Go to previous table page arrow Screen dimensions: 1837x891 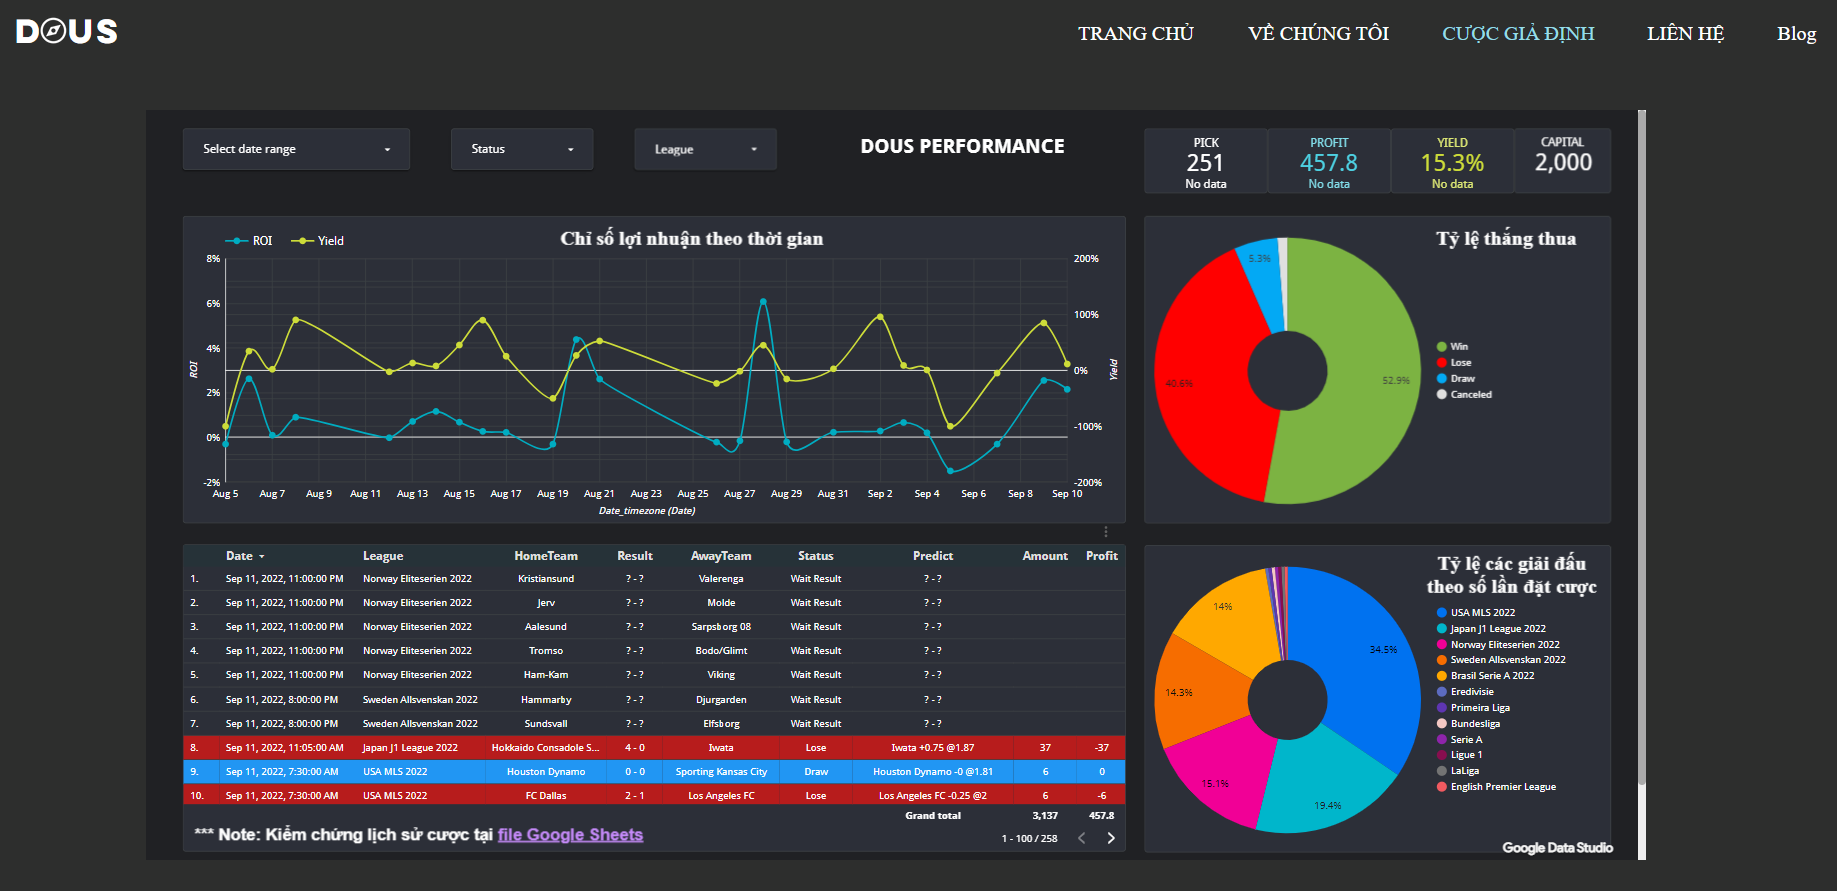[x=1082, y=838]
